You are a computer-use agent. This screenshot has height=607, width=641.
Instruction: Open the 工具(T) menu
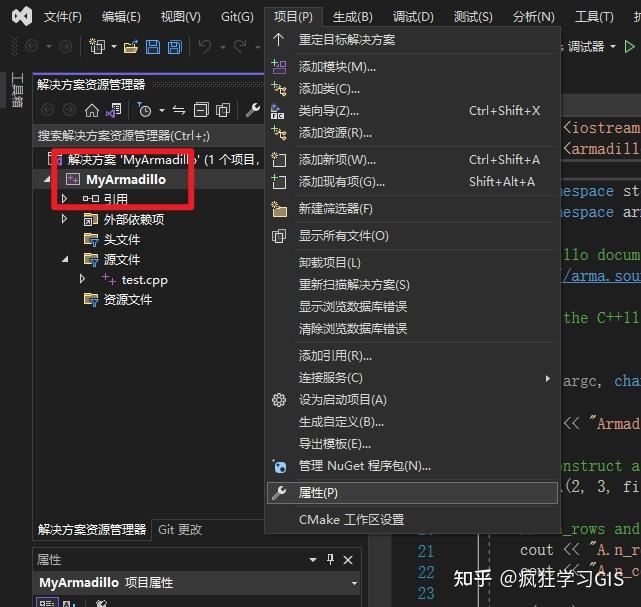[594, 17]
